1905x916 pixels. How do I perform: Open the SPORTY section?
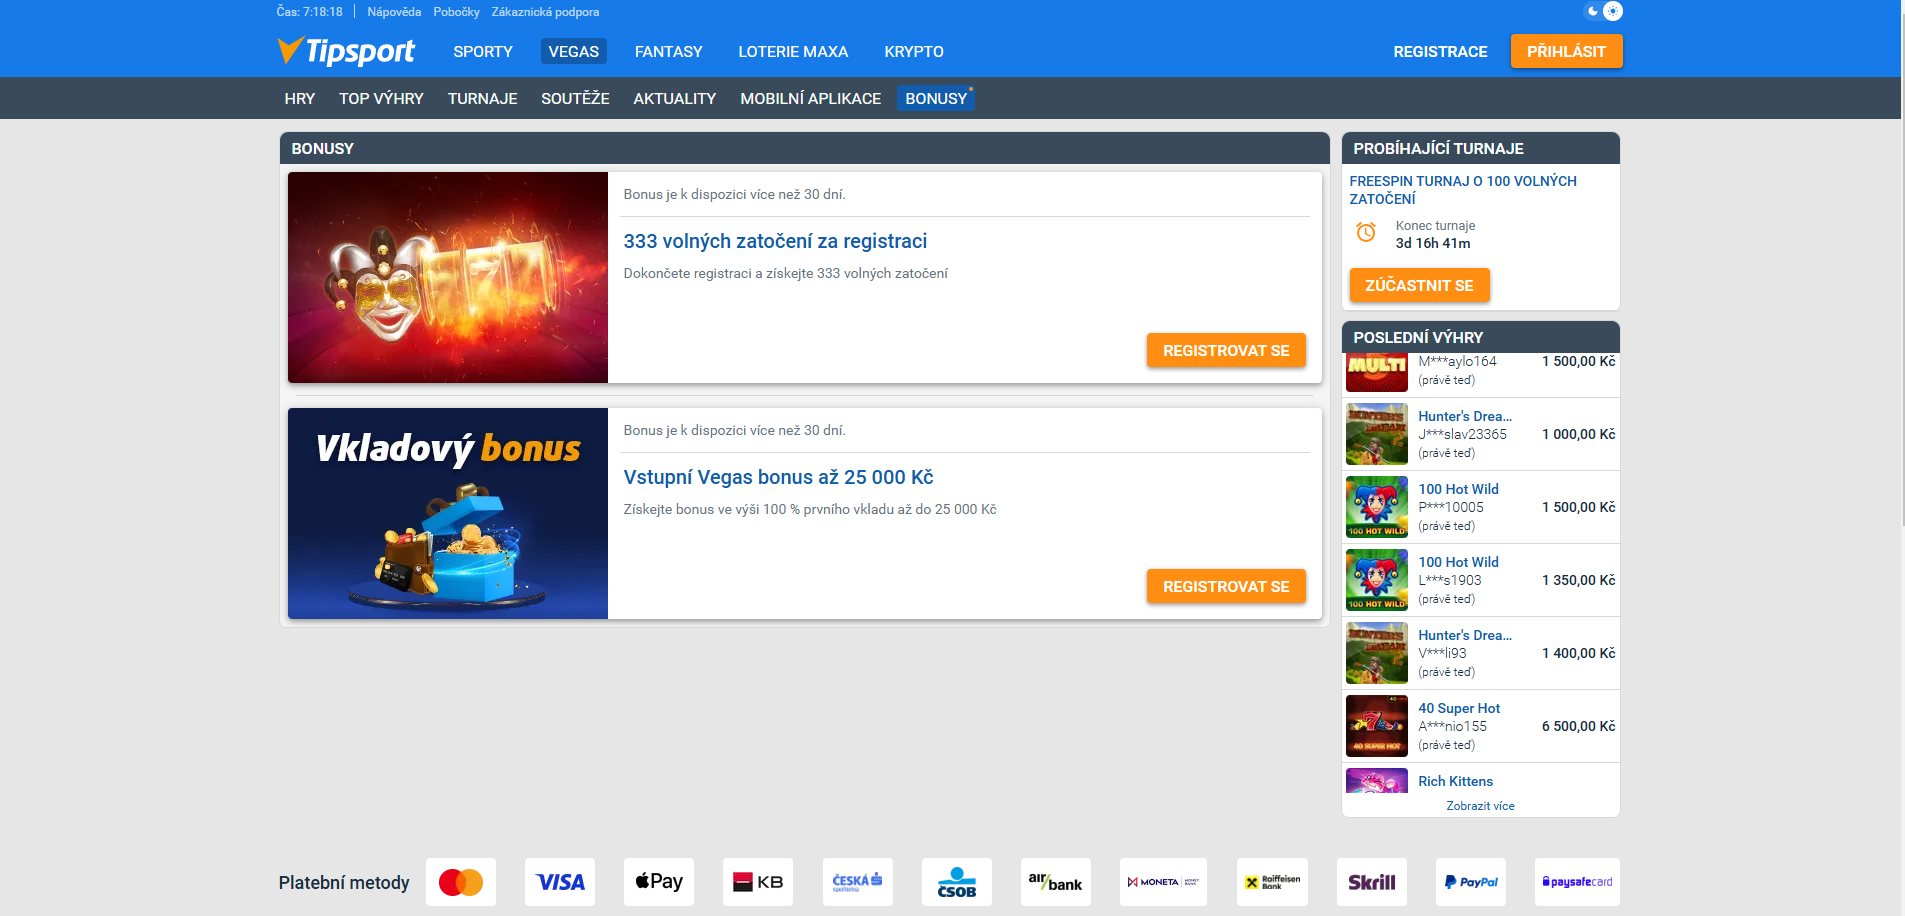pos(483,52)
